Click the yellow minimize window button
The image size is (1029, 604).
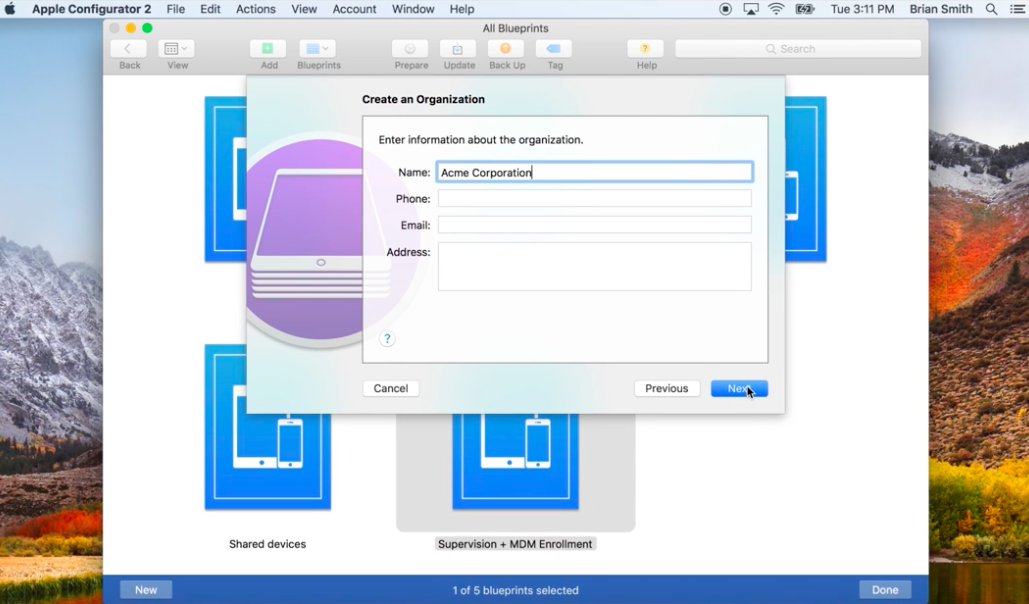click(131, 28)
